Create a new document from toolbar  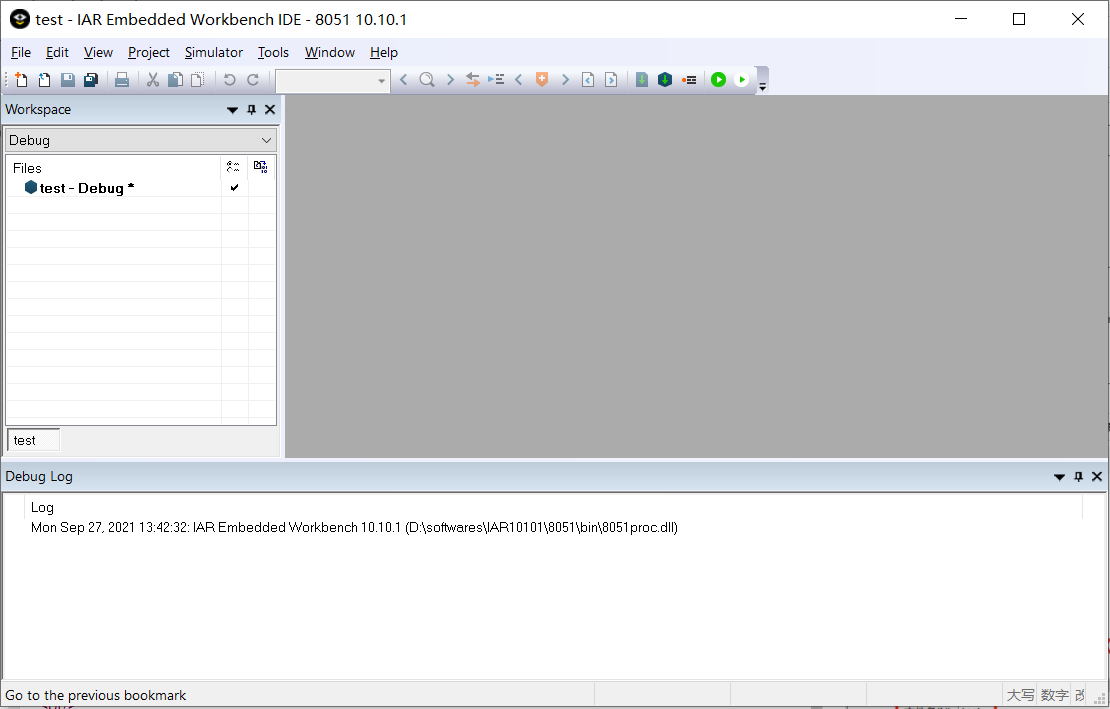coord(21,80)
